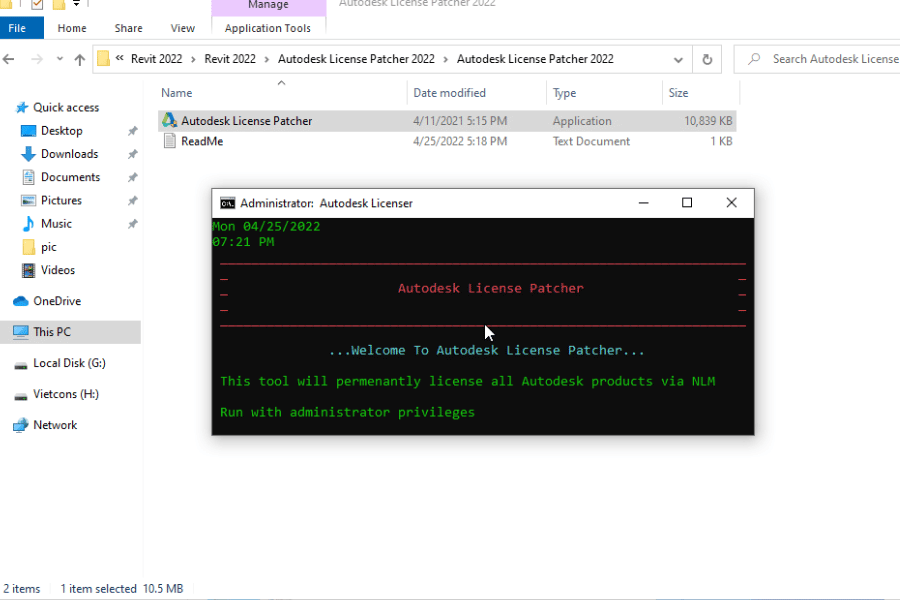Screen dimensions: 900x600
Task: Click the Music folder icon
Action: (x=28, y=224)
